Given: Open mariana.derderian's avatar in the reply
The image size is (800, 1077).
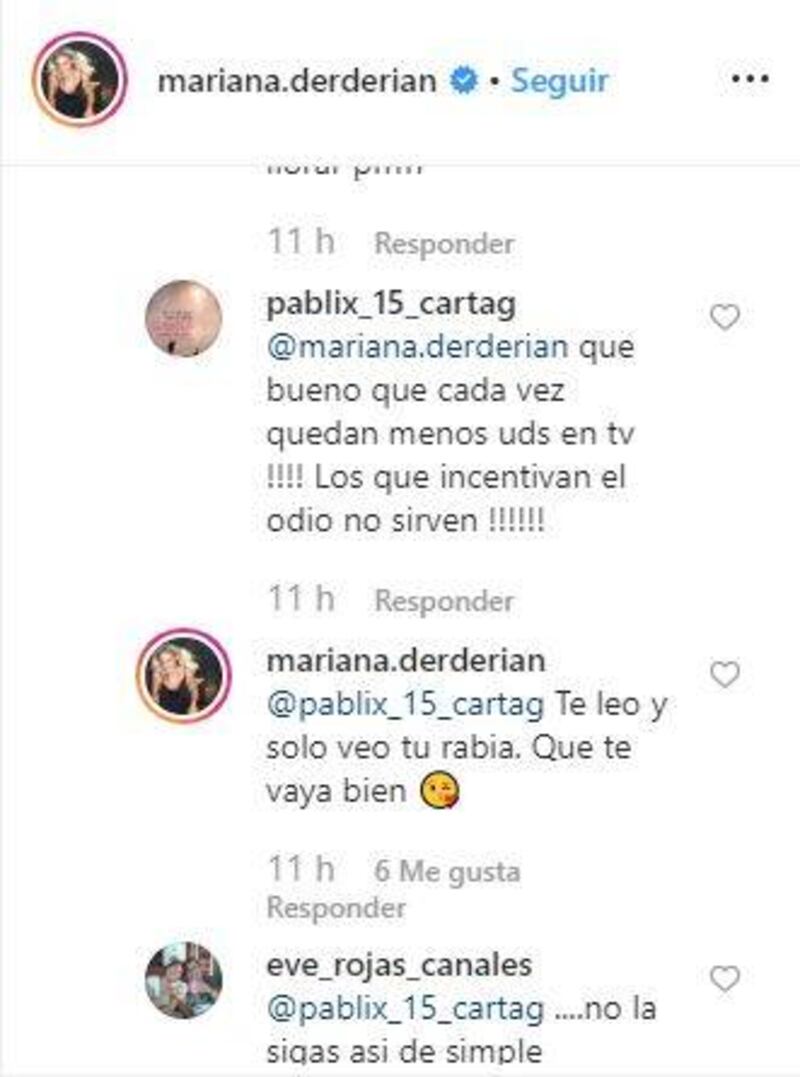Looking at the screenshot, I should coord(183,675).
